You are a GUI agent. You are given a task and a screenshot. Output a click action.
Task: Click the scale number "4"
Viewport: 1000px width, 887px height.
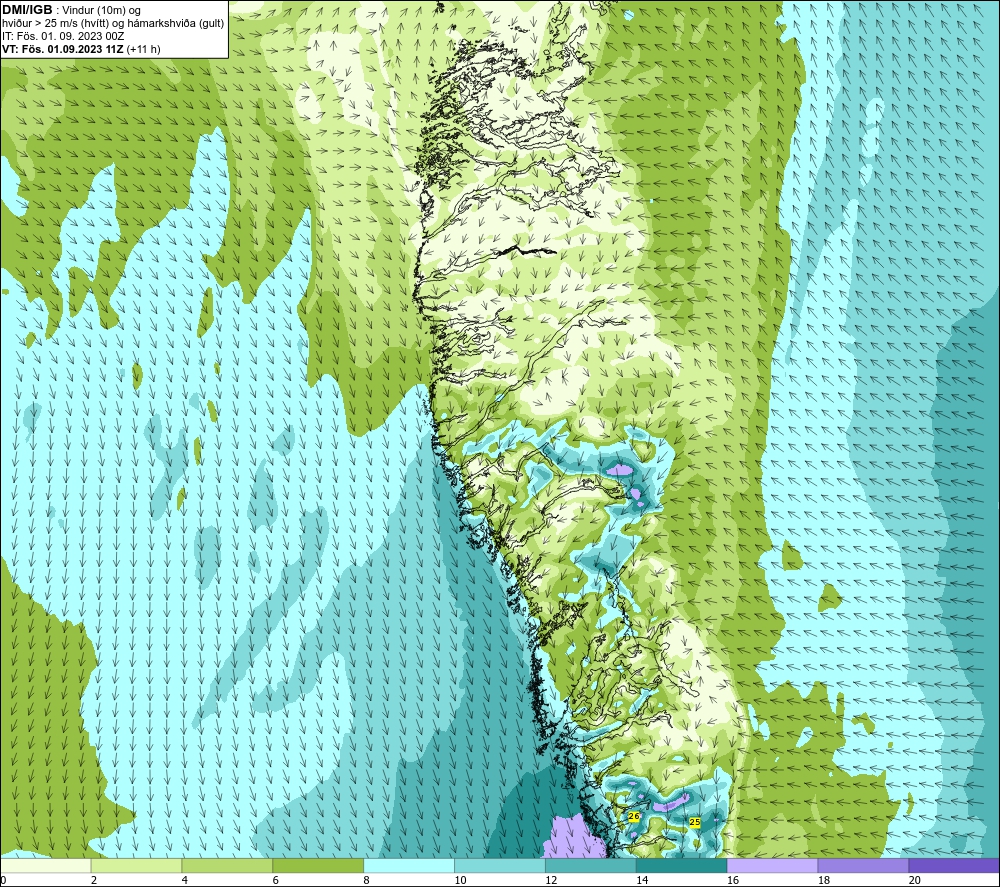(185, 880)
